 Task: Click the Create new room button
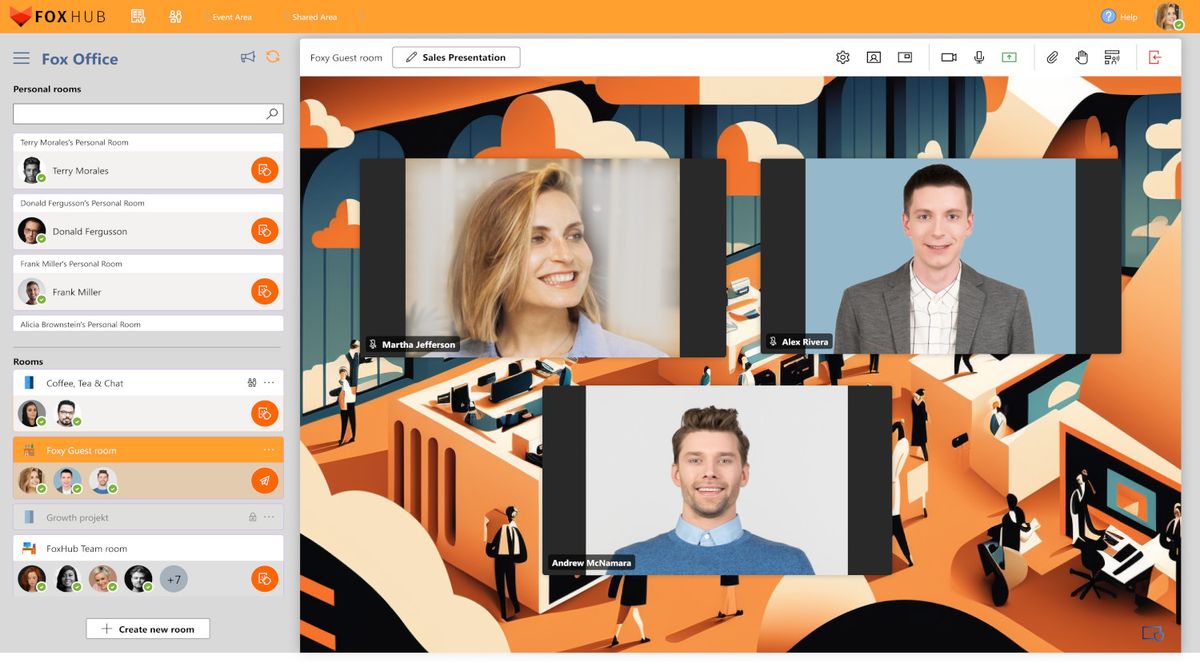point(147,628)
